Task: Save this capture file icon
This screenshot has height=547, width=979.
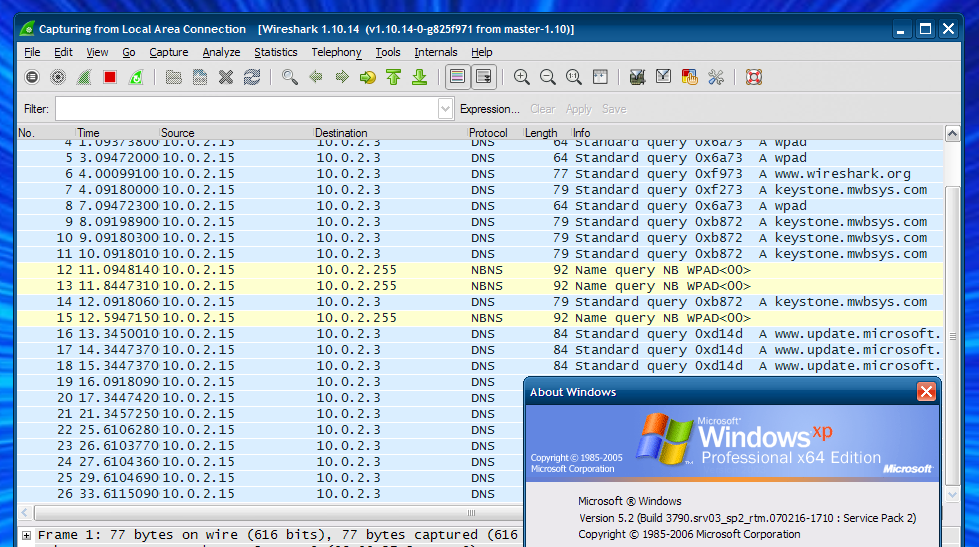Action: (x=200, y=77)
